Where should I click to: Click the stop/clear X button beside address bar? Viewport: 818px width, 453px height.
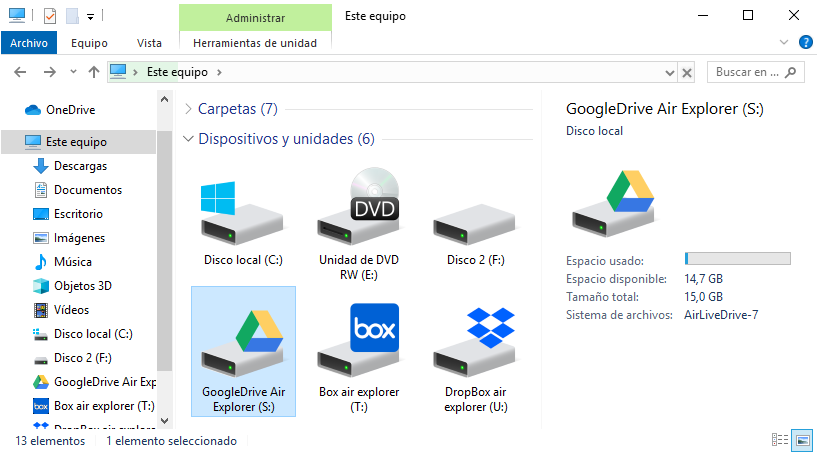point(687,73)
